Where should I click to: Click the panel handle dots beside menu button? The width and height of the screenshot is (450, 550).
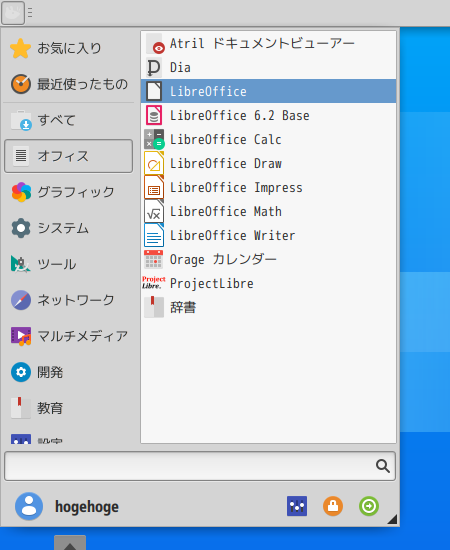[30, 13]
